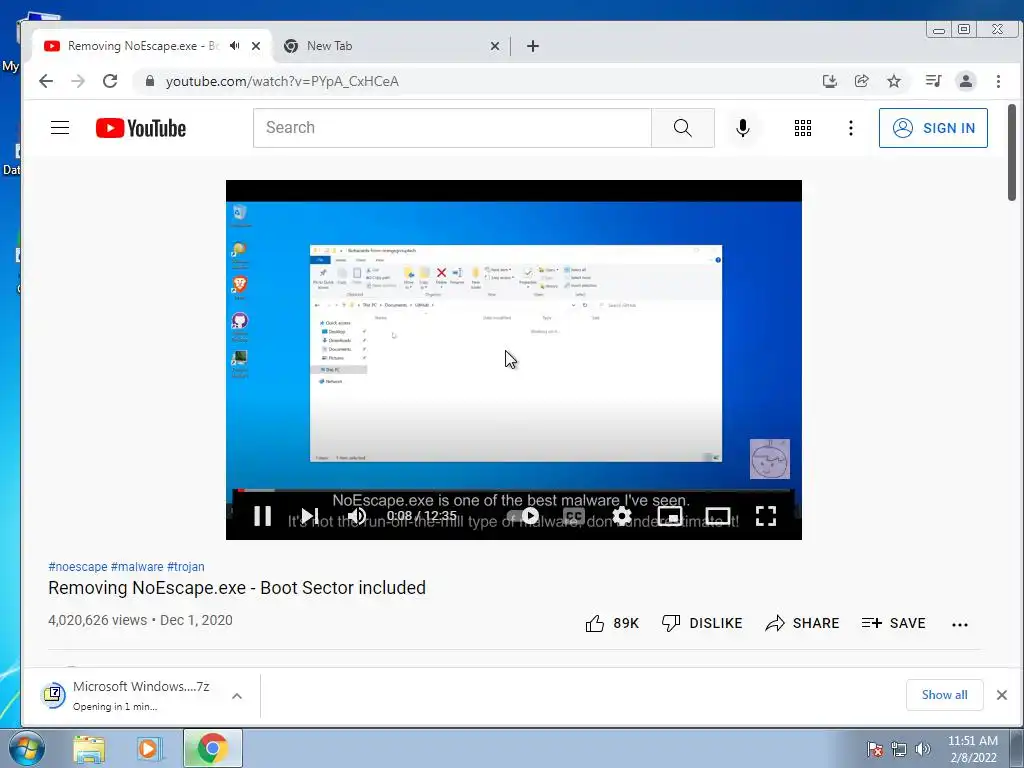This screenshot has width=1024, height=768.
Task: Open the #trojan hashtag link
Action: pyautogui.click(x=185, y=567)
